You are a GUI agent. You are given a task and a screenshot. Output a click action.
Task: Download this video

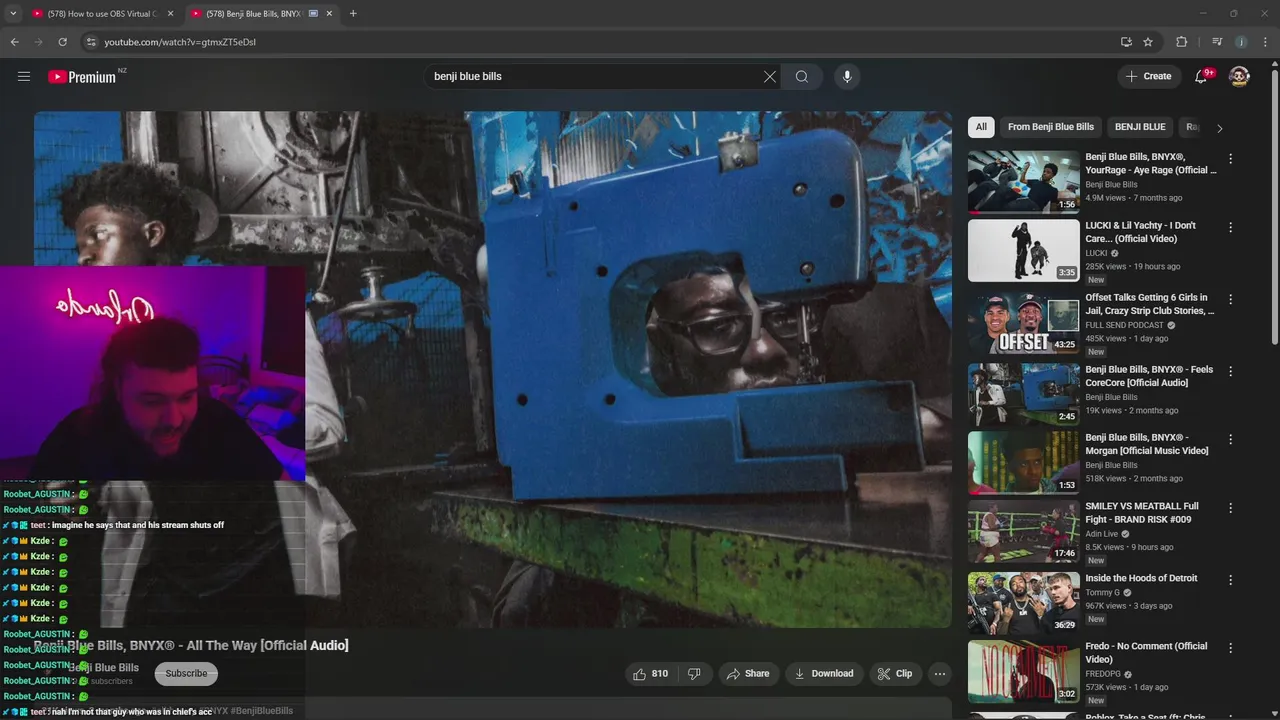(824, 674)
